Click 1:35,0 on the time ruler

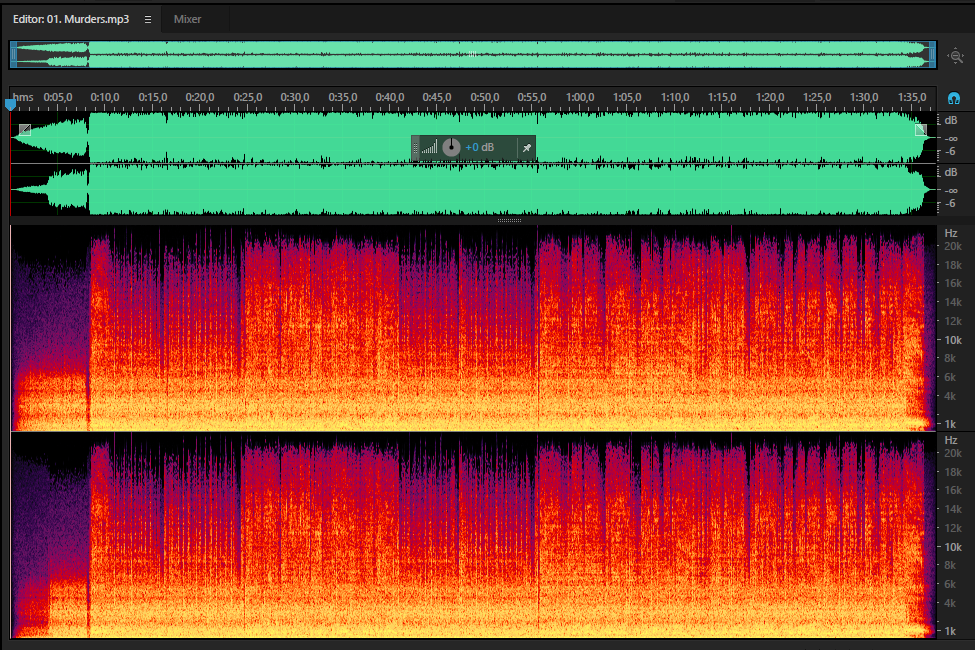pos(912,98)
